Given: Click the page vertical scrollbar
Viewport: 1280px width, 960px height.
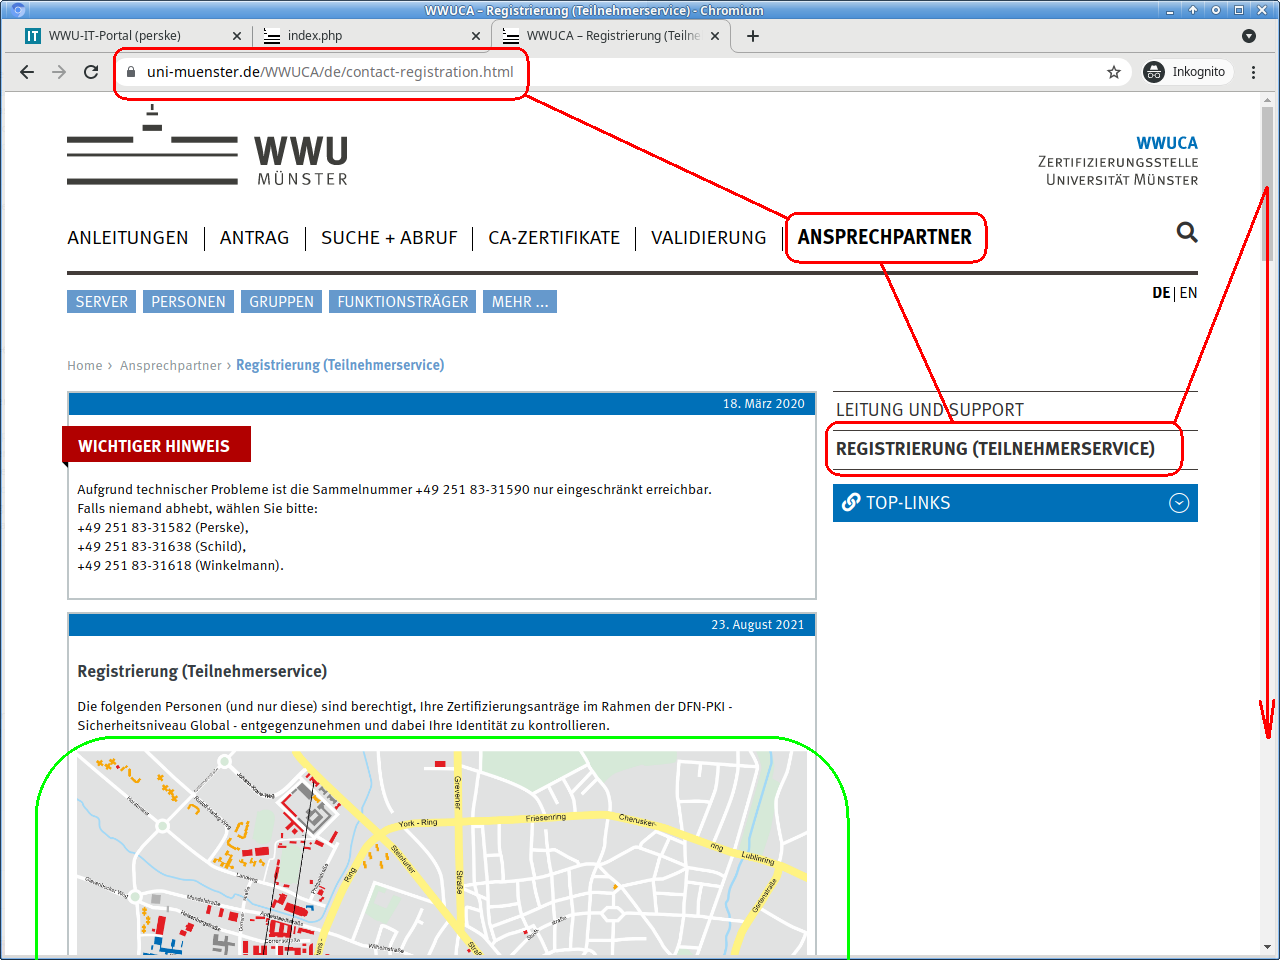Looking at the screenshot, I should [x=1267, y=500].
